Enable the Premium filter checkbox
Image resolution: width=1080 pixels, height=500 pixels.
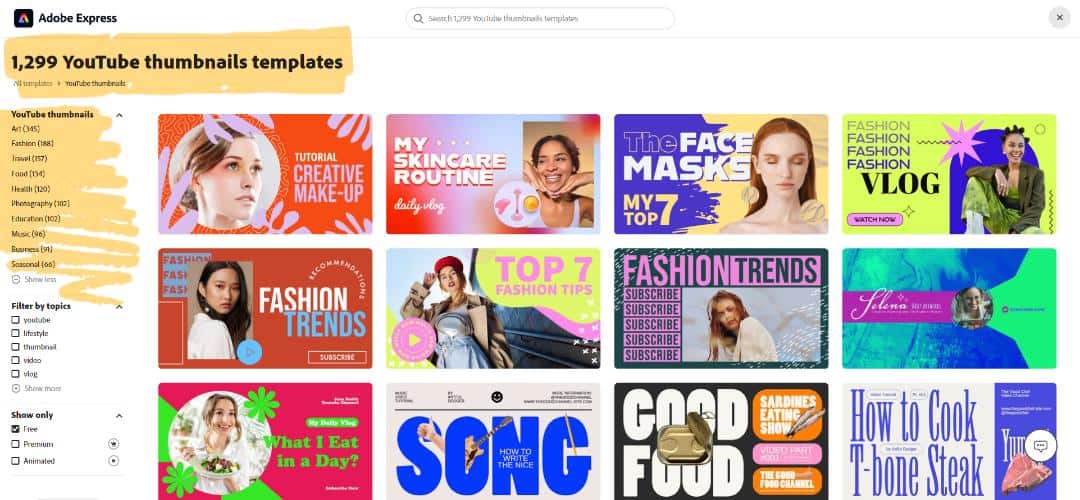point(16,444)
